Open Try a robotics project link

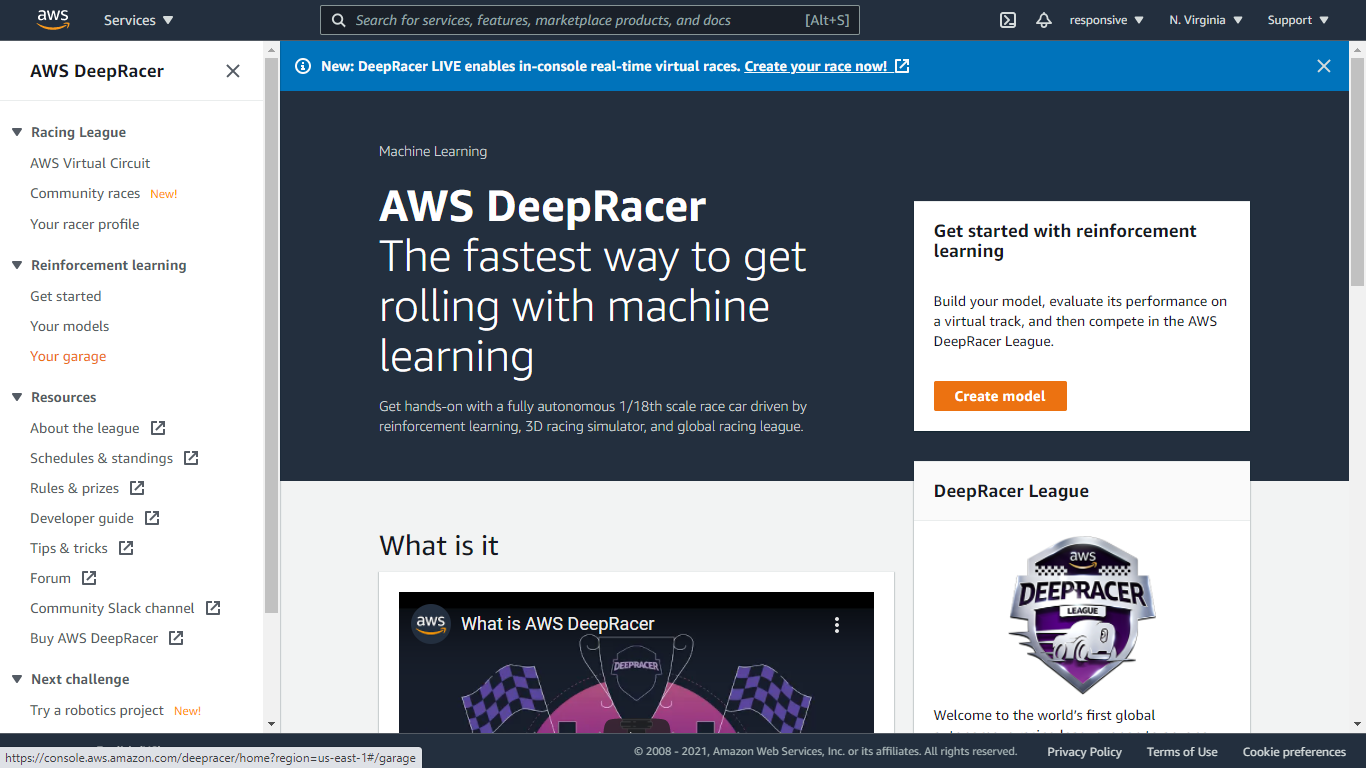(x=97, y=710)
